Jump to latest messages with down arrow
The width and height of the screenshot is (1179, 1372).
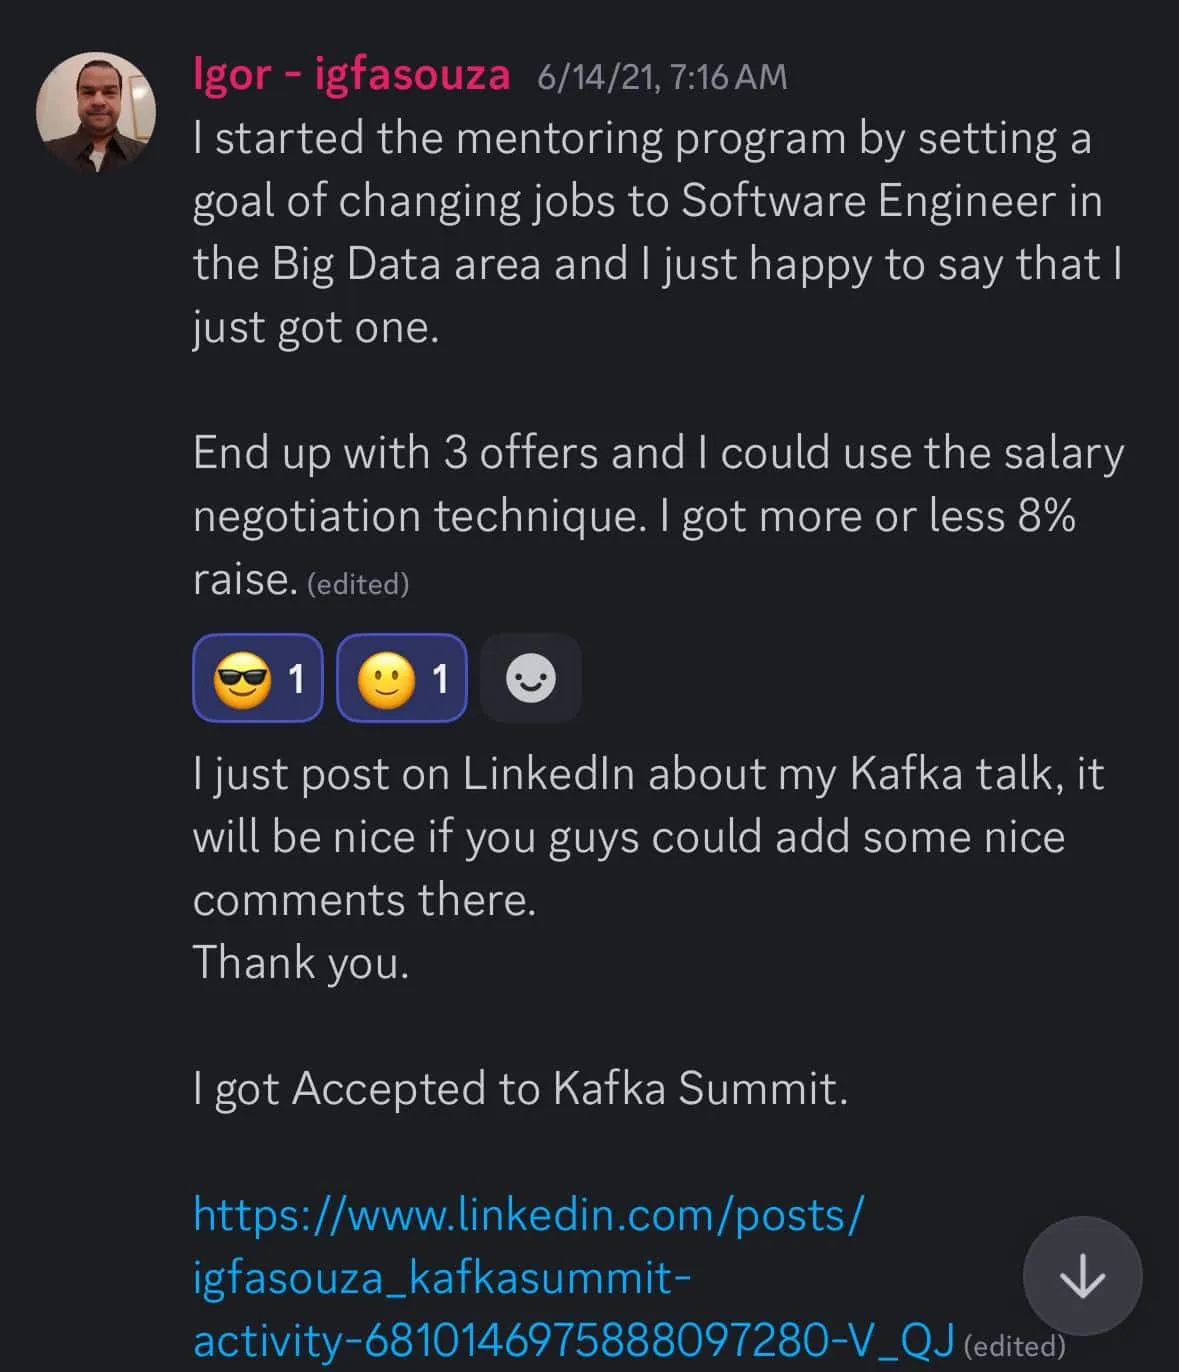1082,1277
